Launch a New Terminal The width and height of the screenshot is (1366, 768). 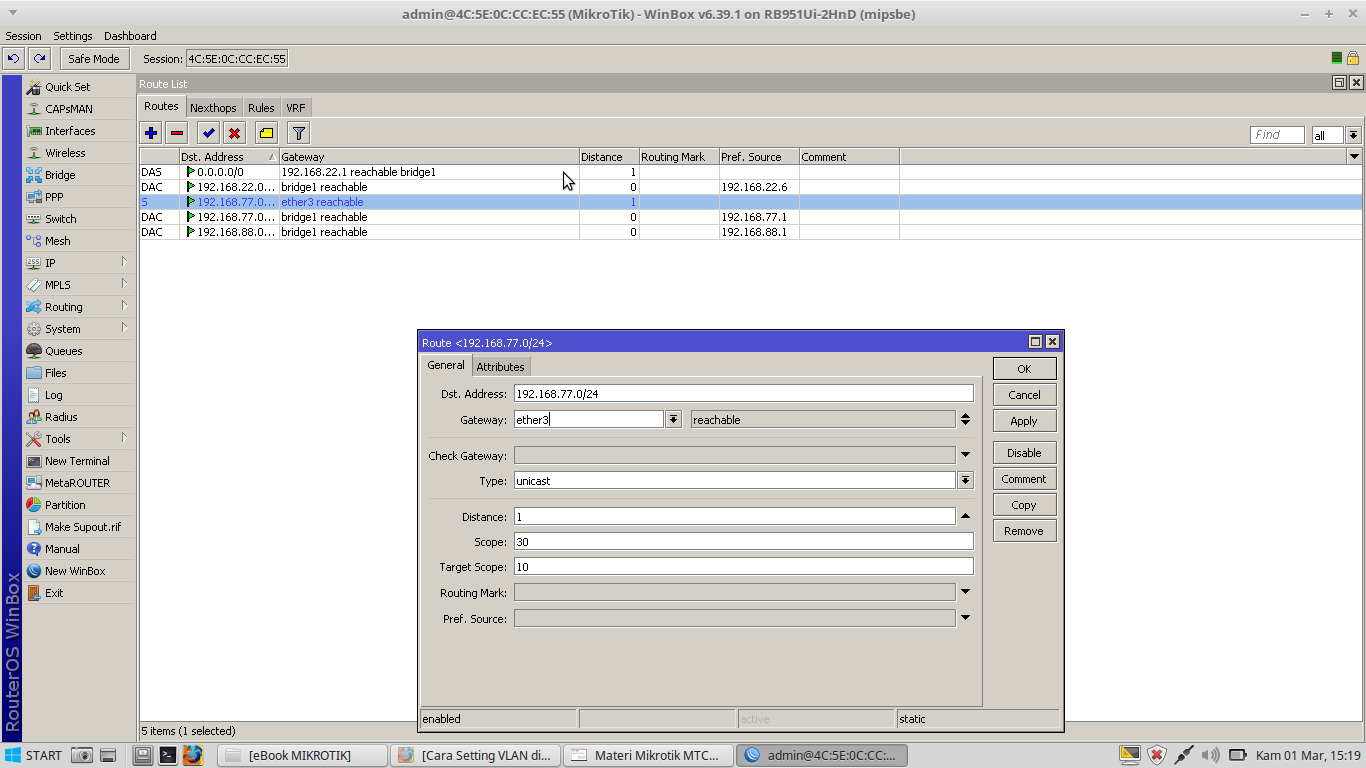[x=79, y=461]
